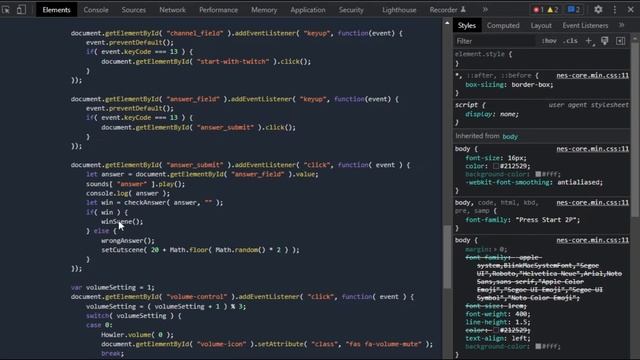Click the Filter styles input field
This screenshot has height=360, width=640.
click(x=495, y=41)
